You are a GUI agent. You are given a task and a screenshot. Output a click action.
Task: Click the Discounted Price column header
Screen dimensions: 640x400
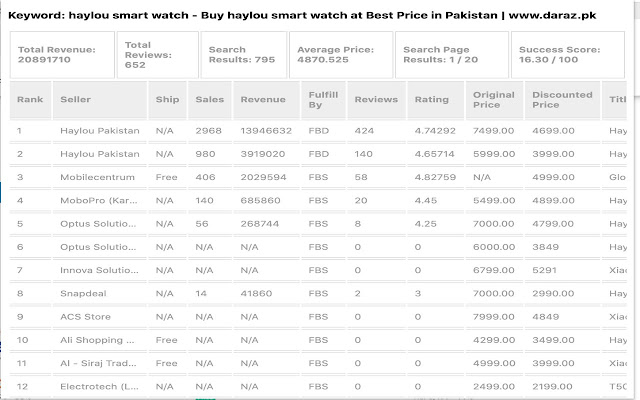pos(562,100)
